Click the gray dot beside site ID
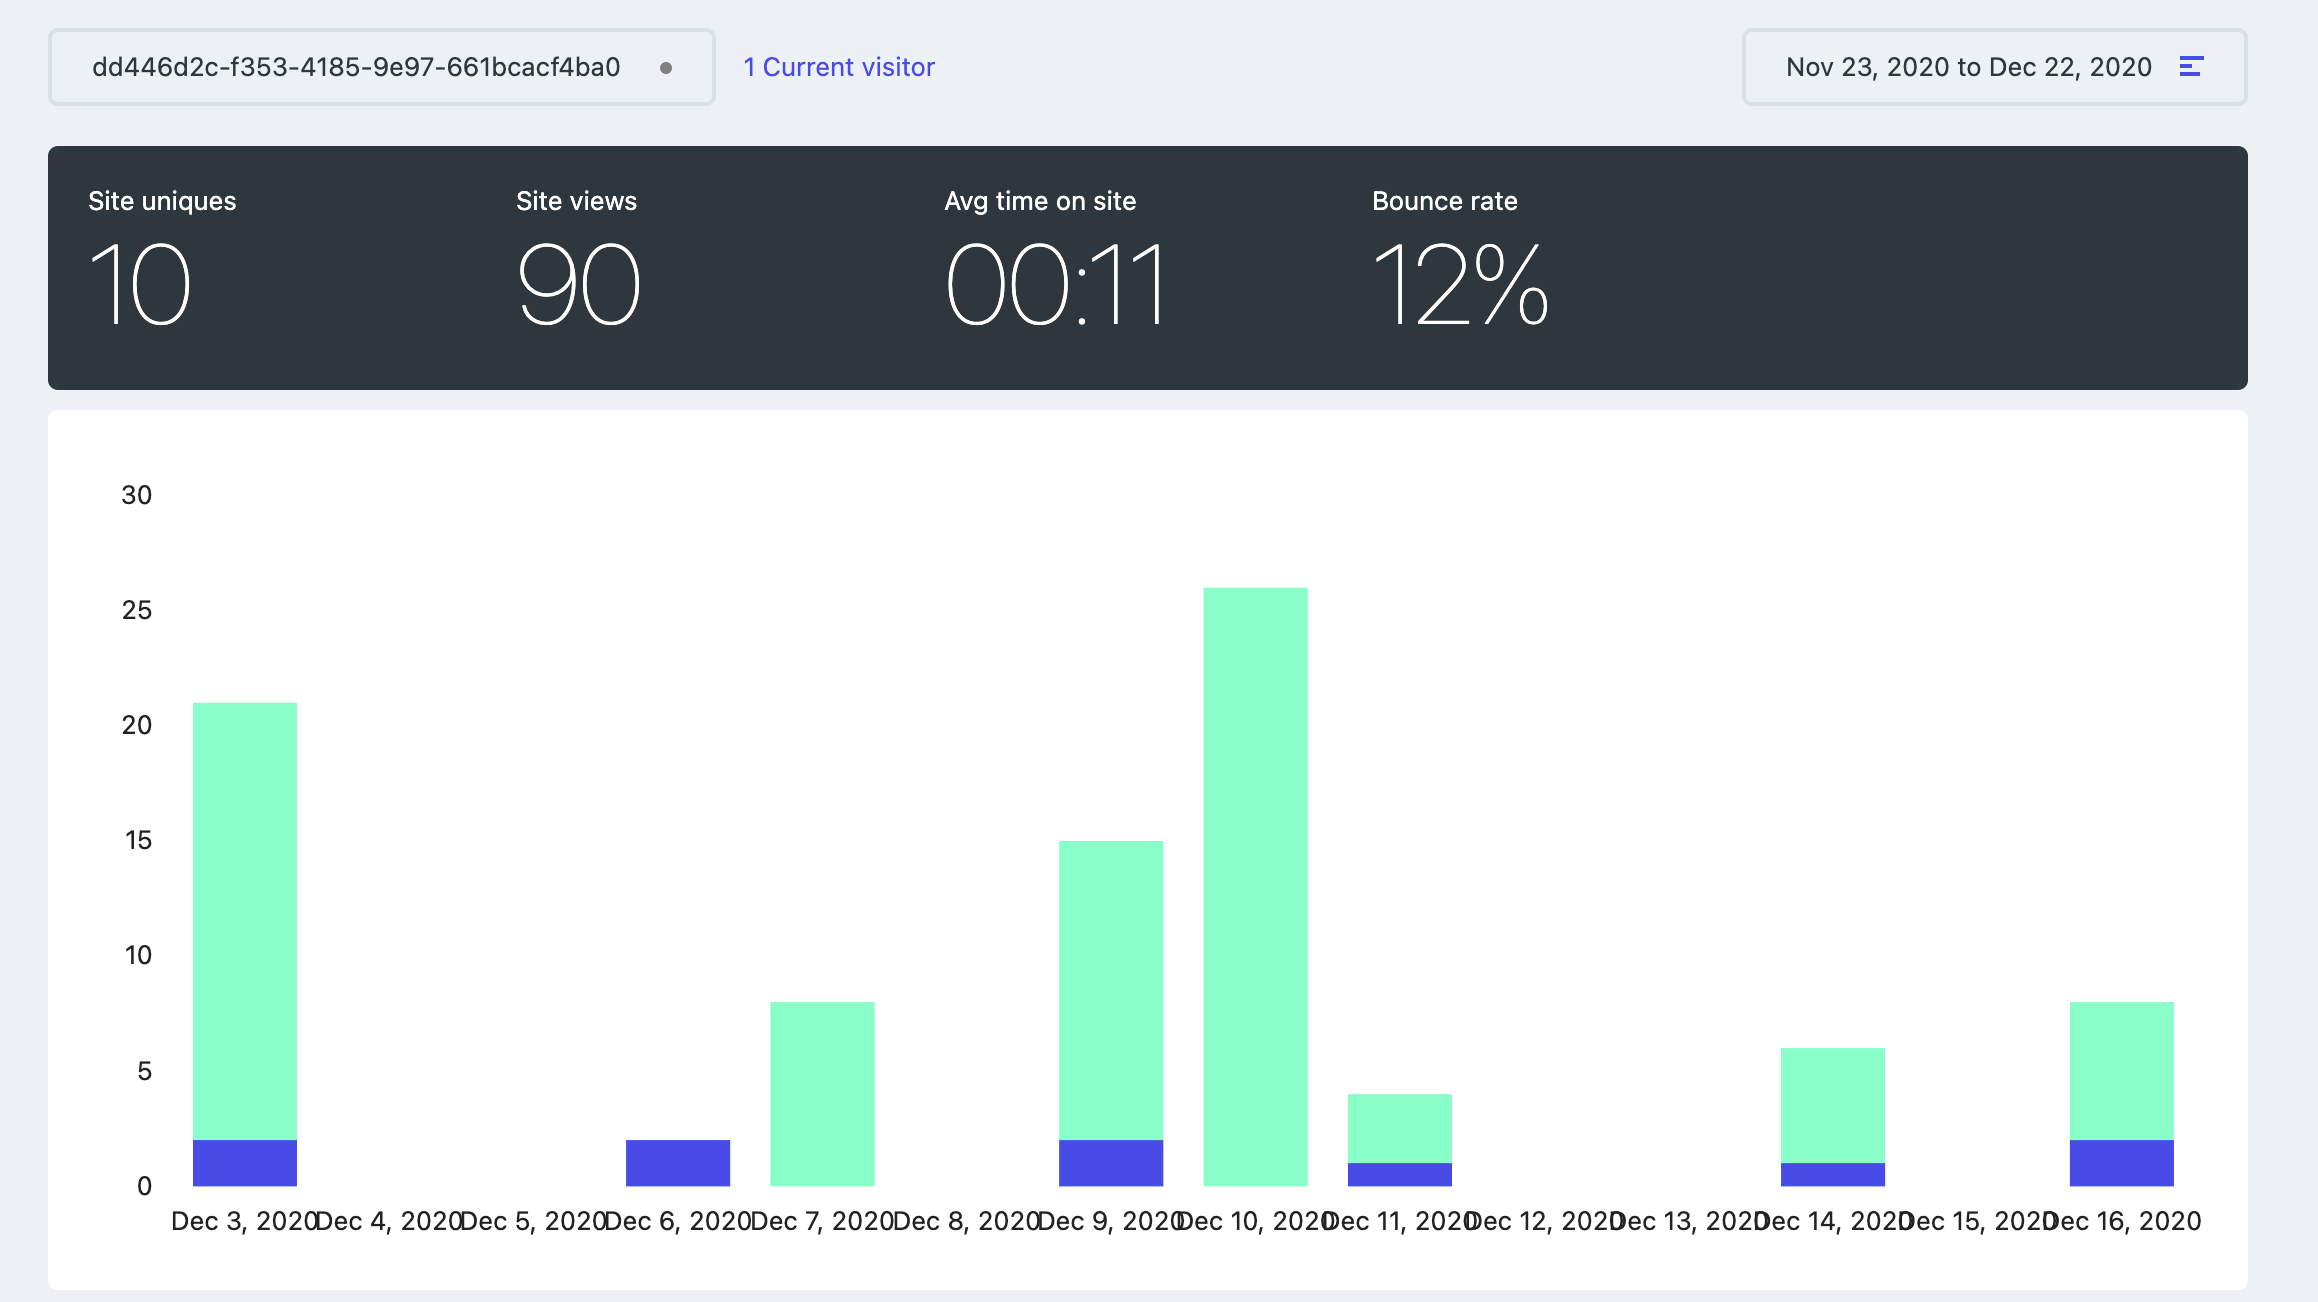Screen dimensions: 2318x1302 point(666,68)
